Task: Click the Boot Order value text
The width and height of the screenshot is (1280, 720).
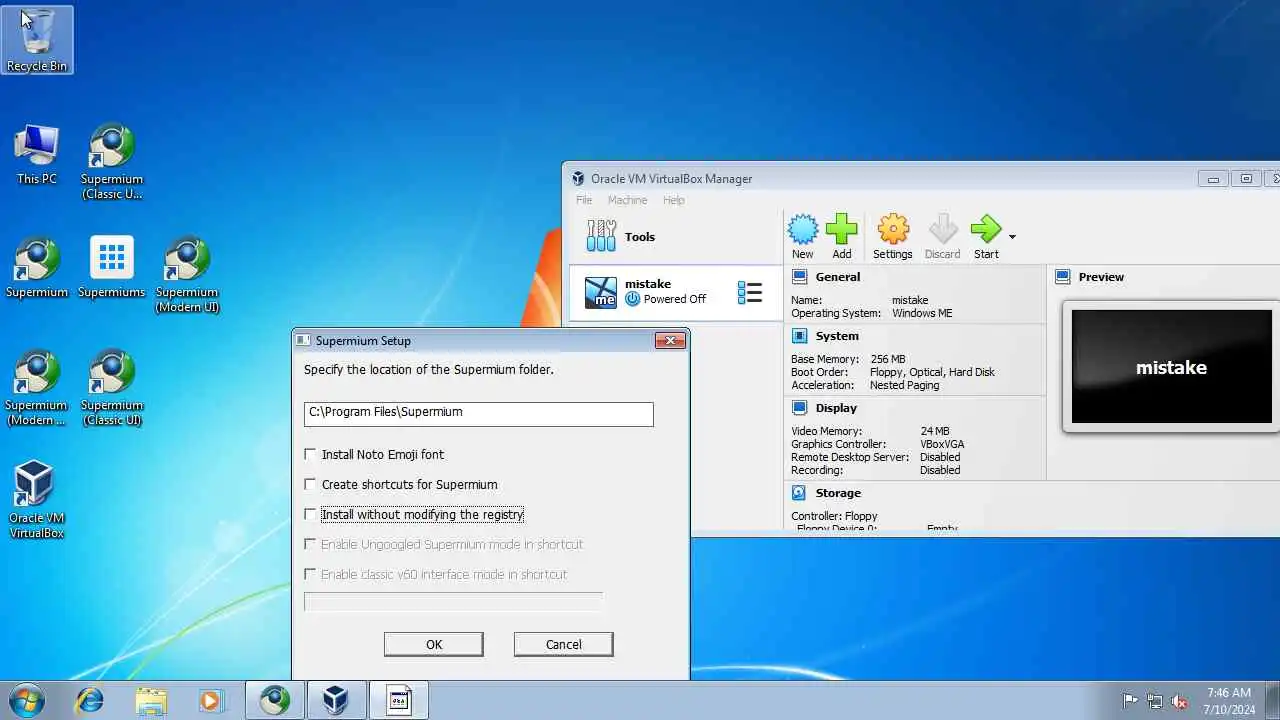Action: point(933,372)
